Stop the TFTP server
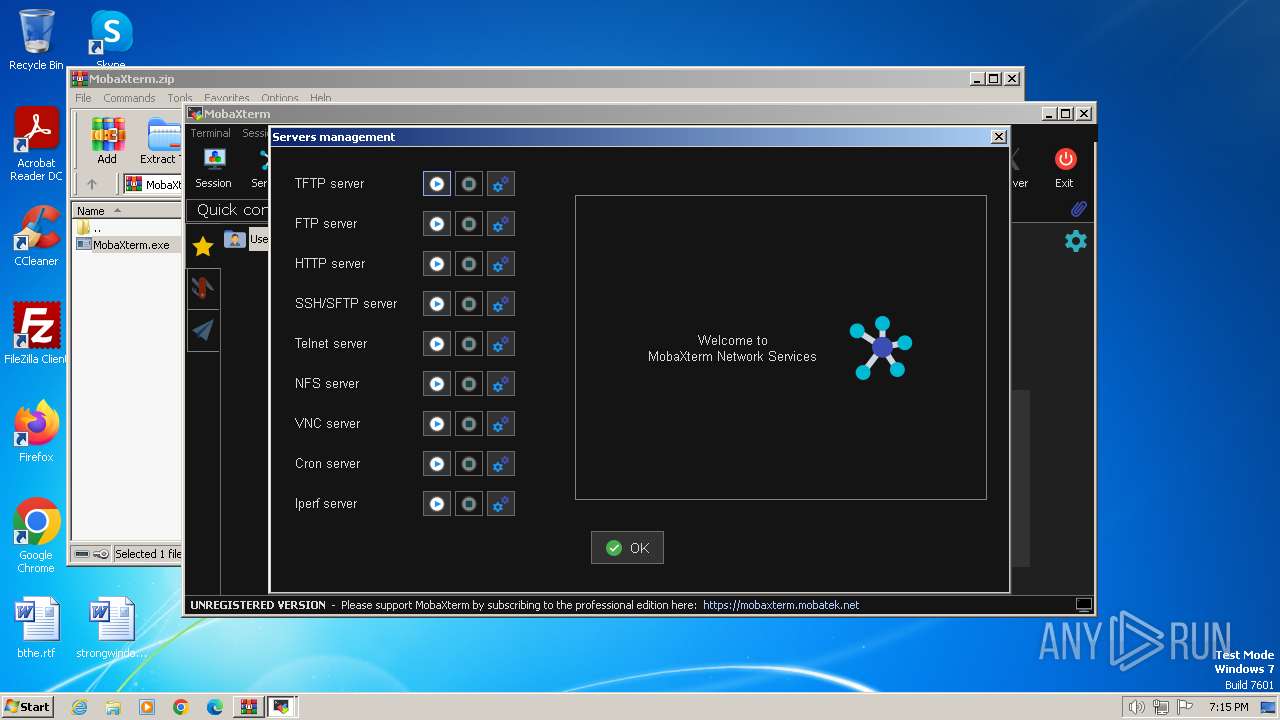This screenshot has height=720, width=1280. click(x=469, y=184)
